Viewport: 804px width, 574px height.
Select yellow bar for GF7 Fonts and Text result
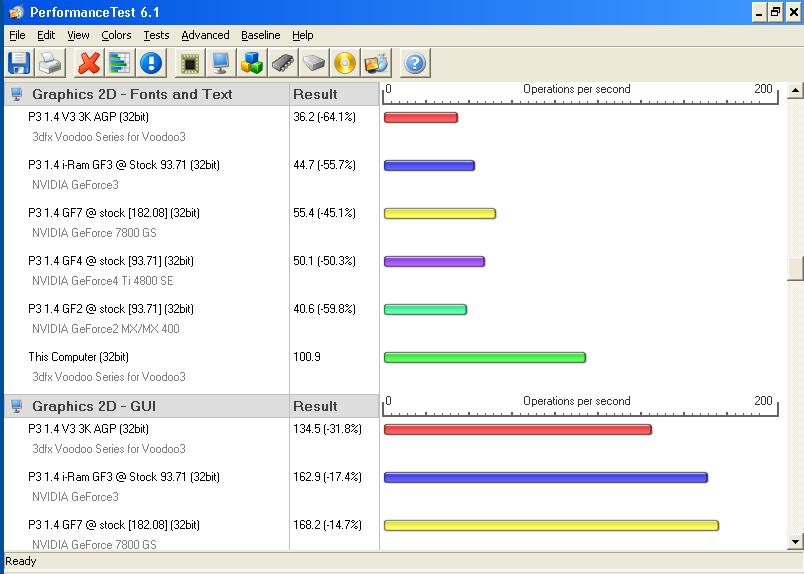click(440, 213)
